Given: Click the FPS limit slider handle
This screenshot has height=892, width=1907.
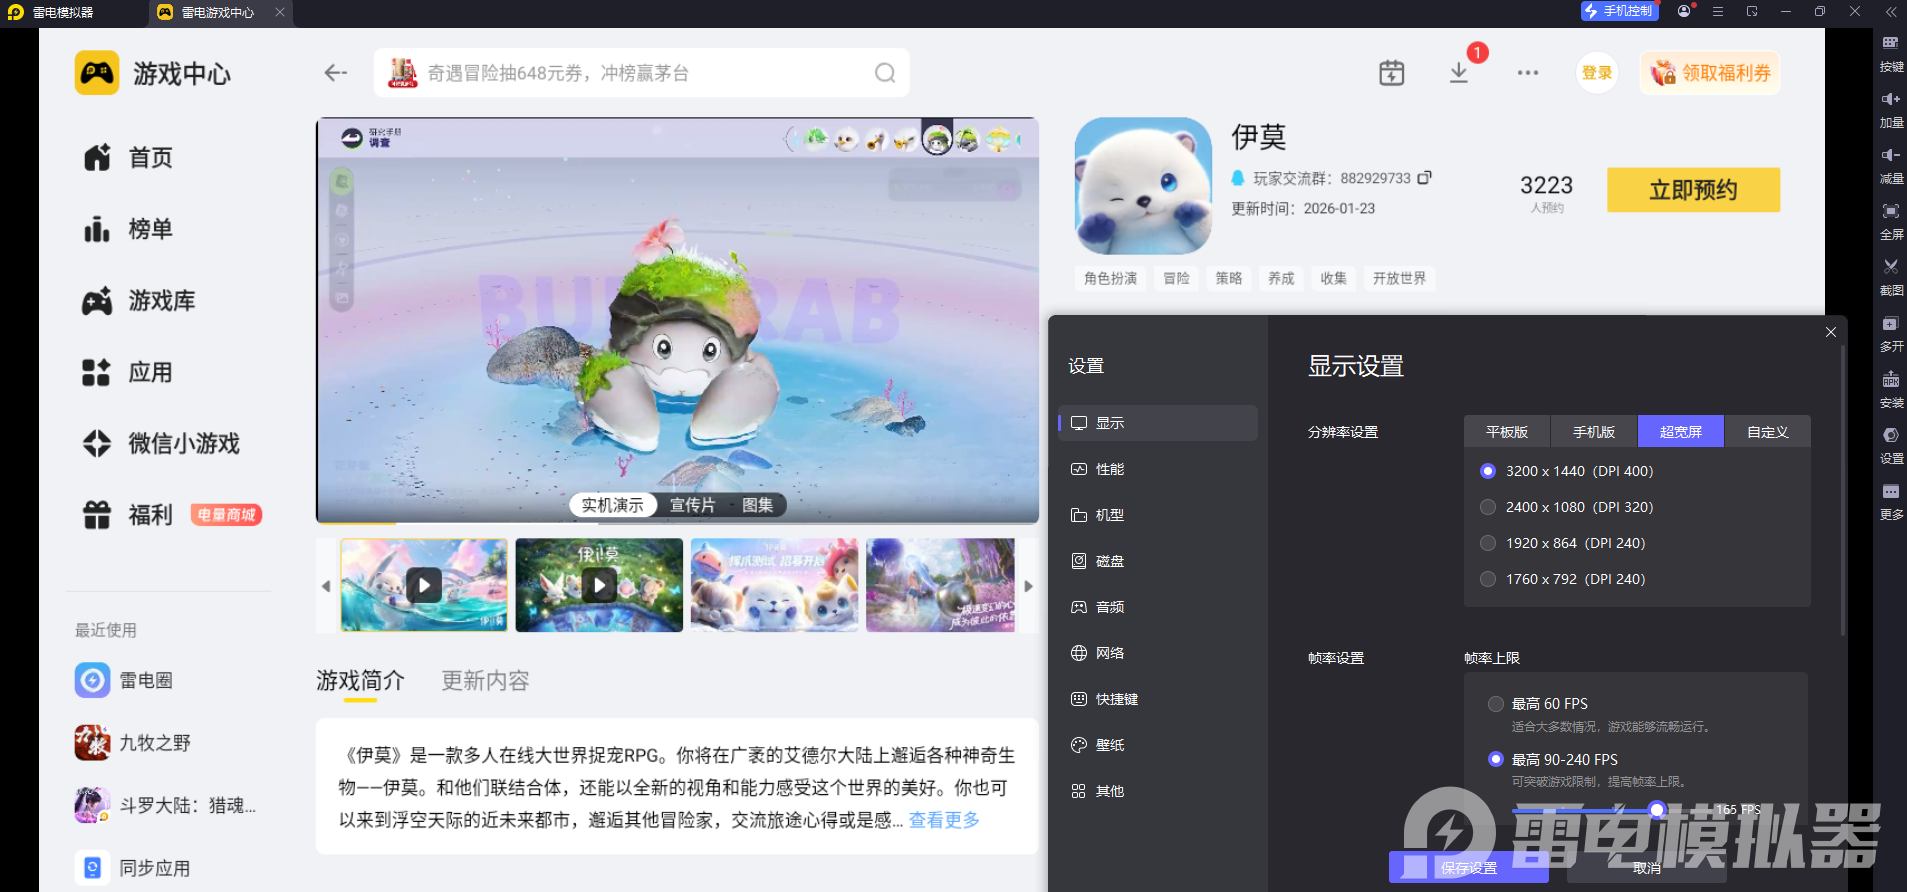Looking at the screenshot, I should pyautogui.click(x=1657, y=810).
